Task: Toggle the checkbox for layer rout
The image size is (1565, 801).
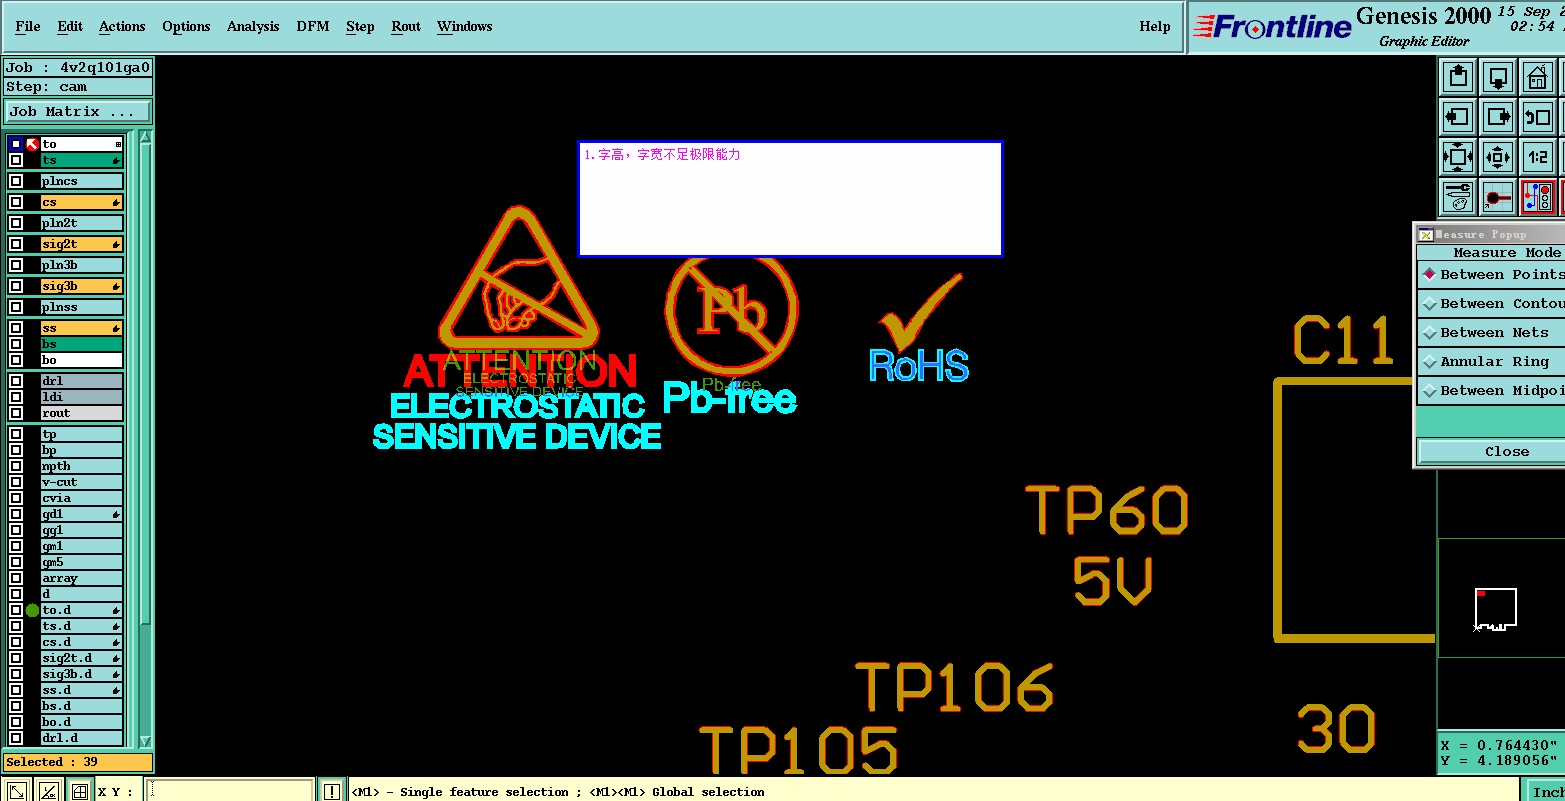Action: [x=16, y=413]
